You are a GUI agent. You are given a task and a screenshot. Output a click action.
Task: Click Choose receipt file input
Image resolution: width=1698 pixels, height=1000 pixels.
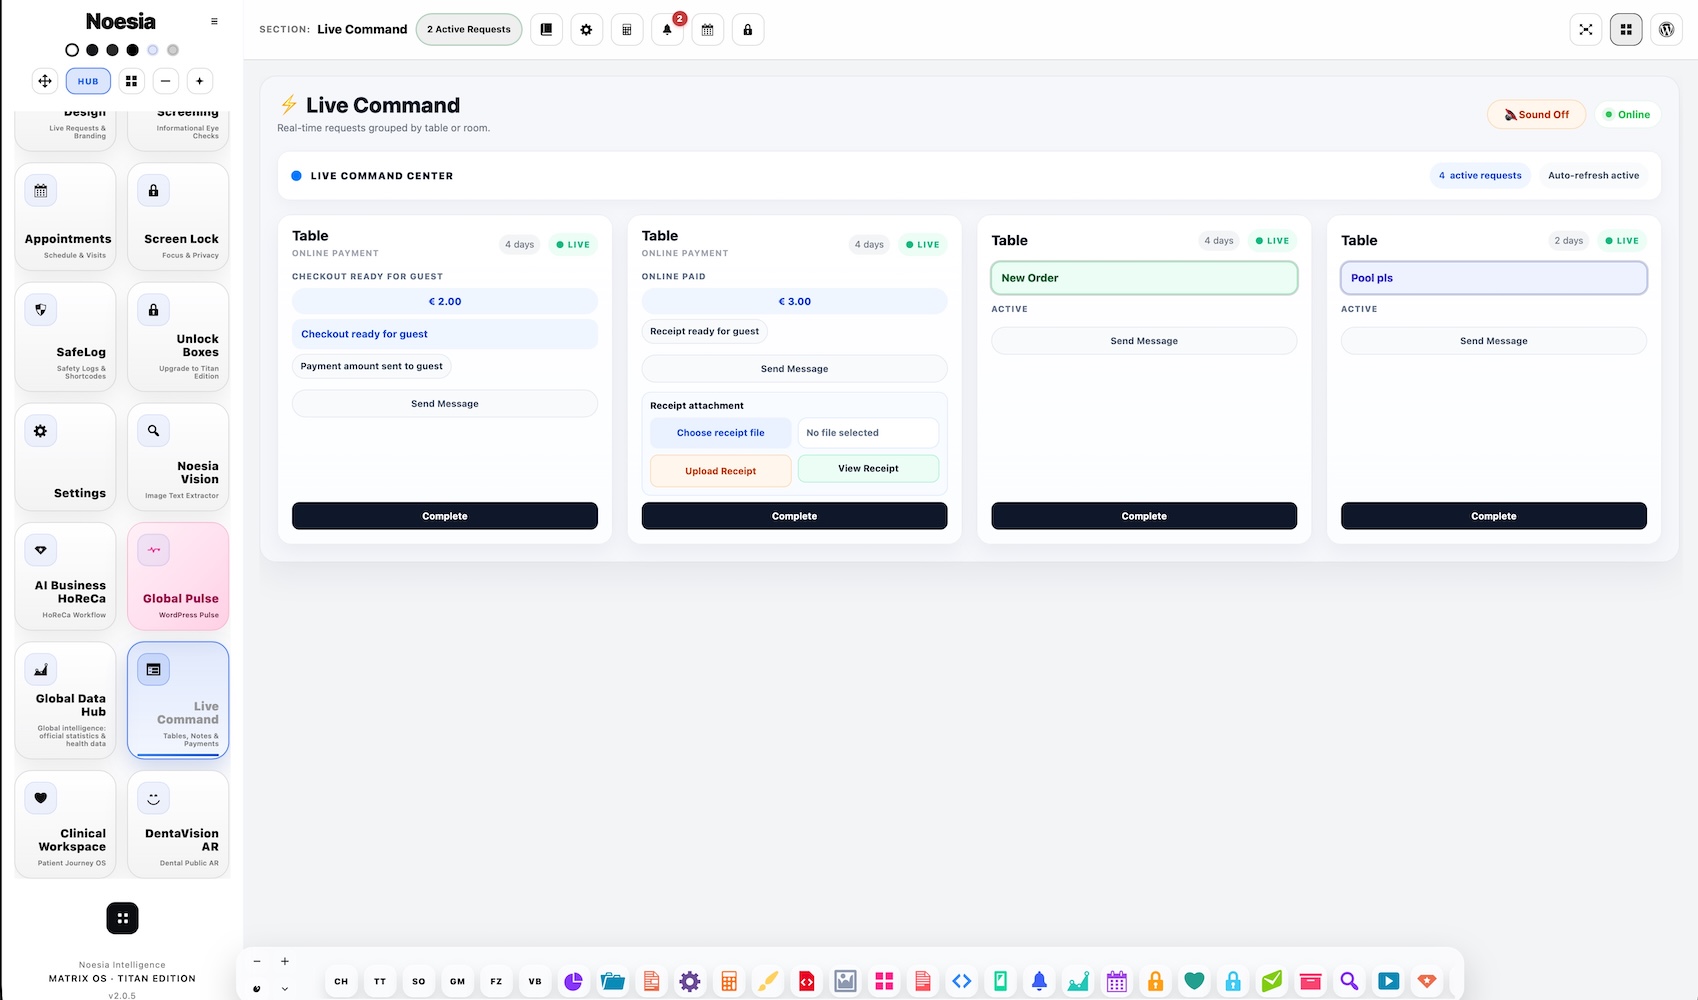(x=720, y=433)
